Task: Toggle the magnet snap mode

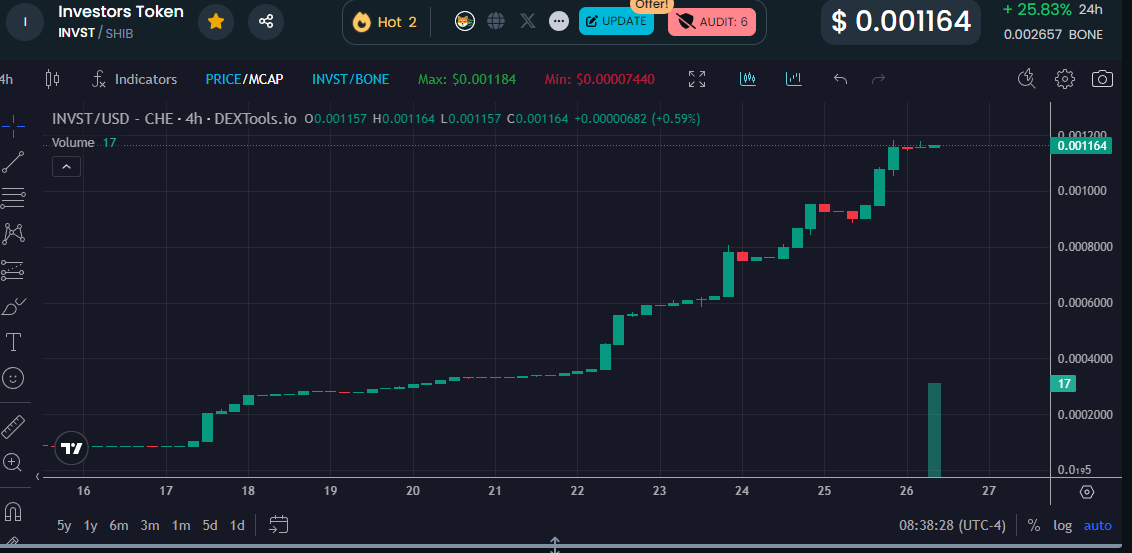Action: (x=13, y=512)
